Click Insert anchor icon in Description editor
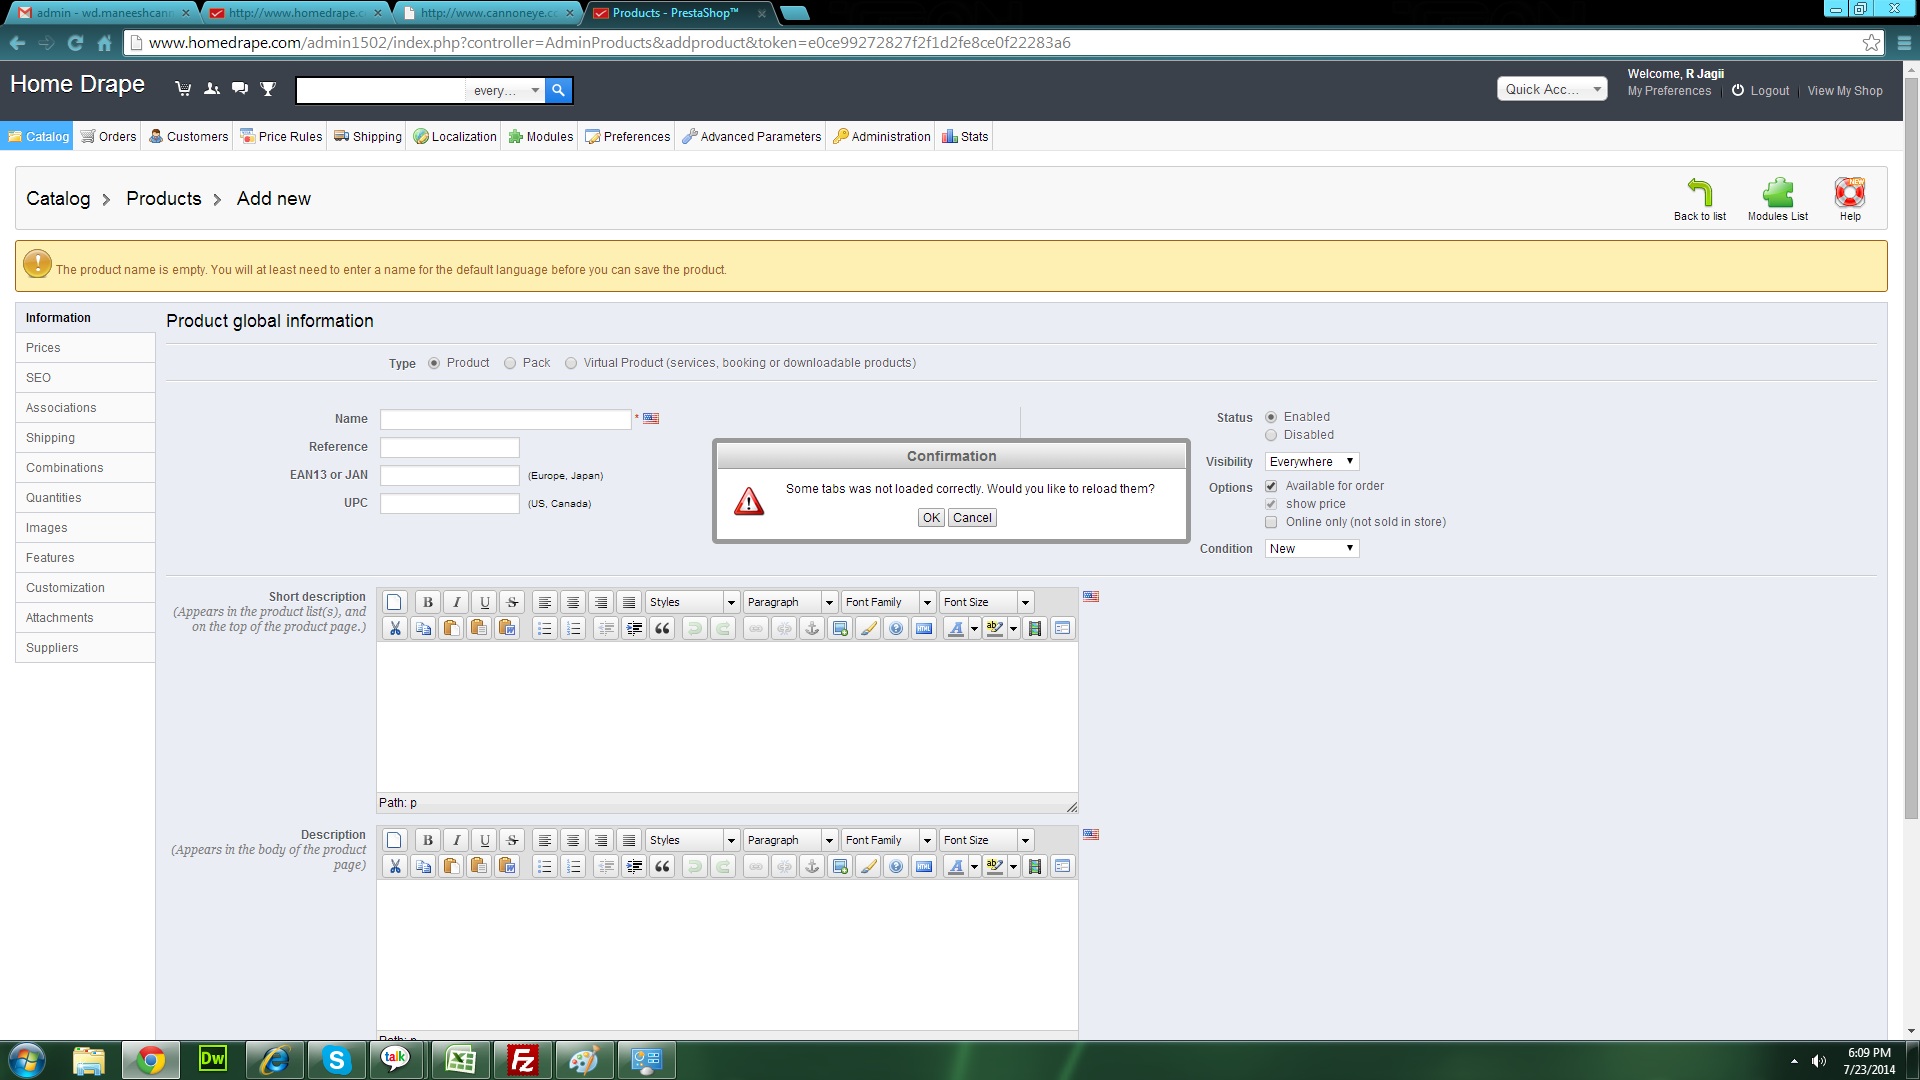 point(812,866)
